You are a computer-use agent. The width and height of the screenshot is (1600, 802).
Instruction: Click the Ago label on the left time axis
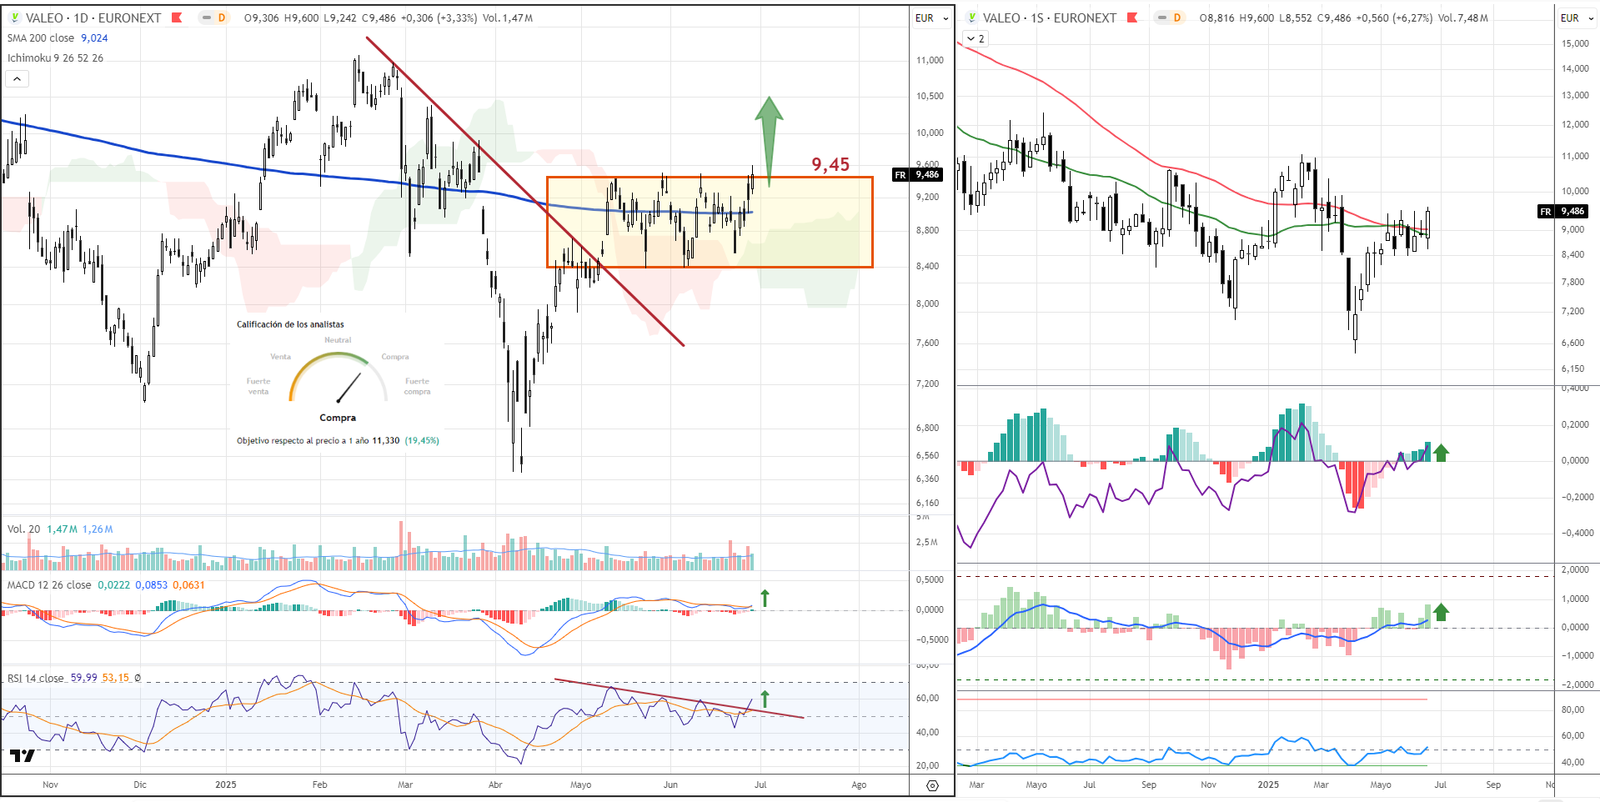click(x=859, y=785)
